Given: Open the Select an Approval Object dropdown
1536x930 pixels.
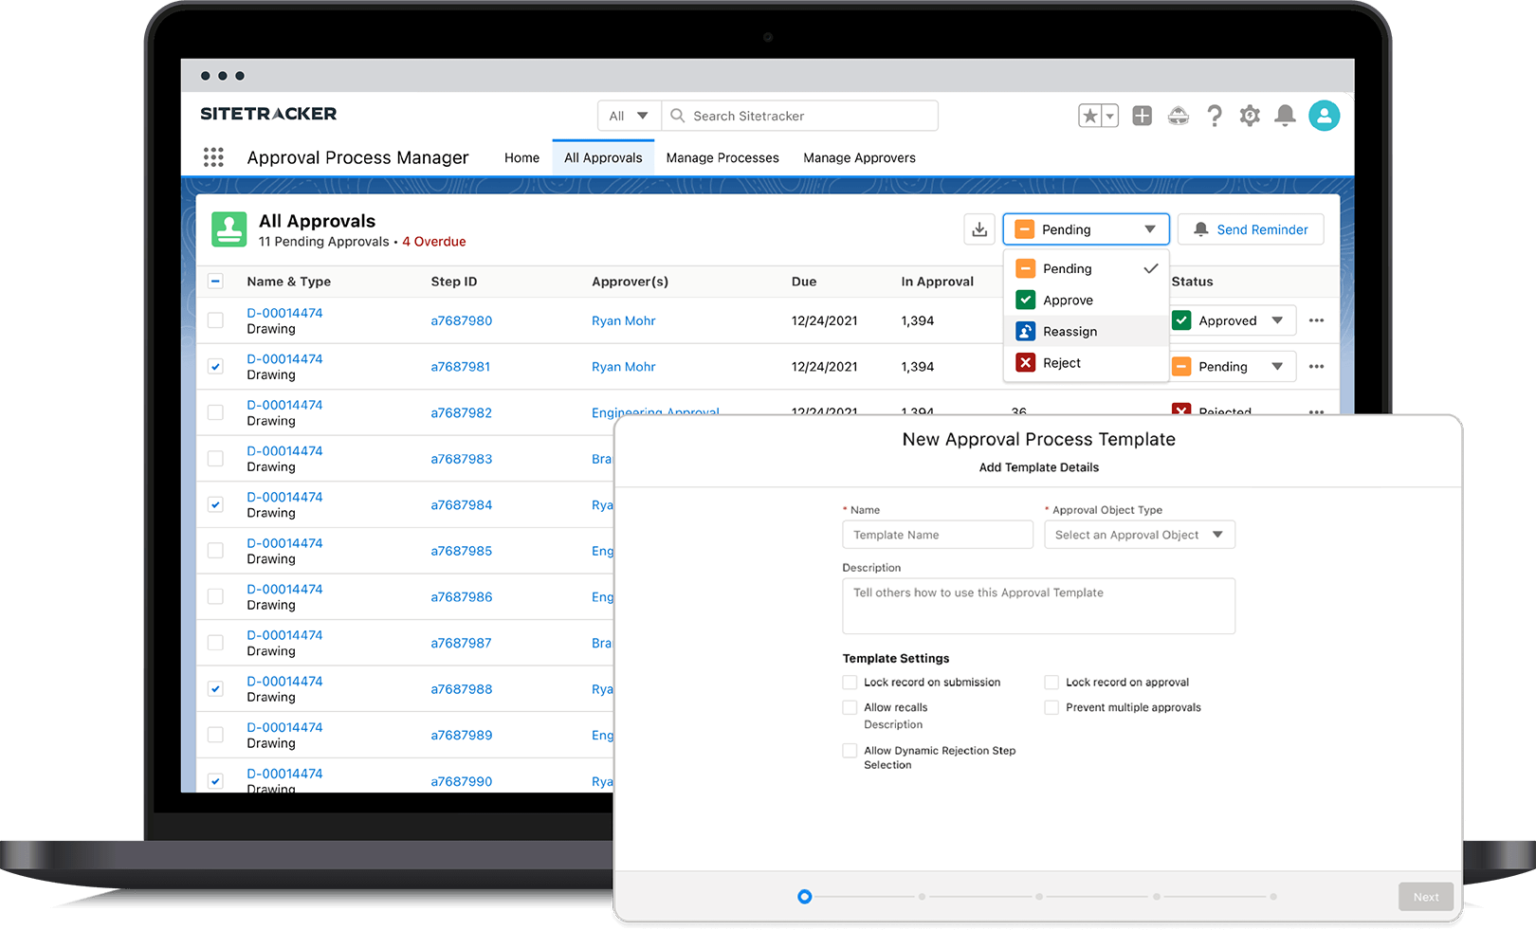Looking at the screenshot, I should (x=1139, y=534).
